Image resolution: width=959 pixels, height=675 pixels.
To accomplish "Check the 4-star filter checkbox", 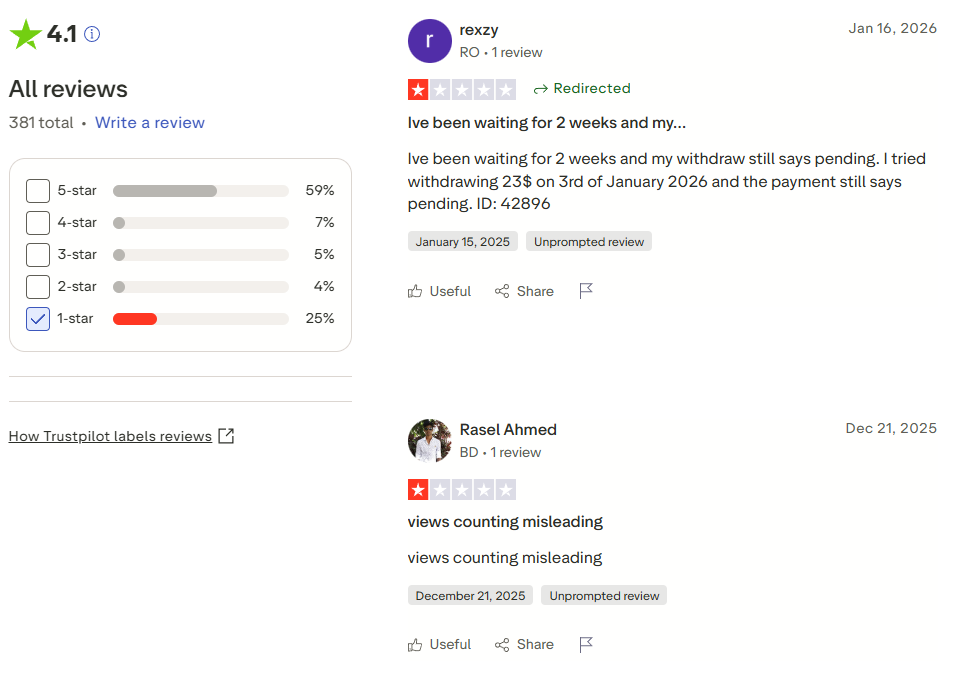I will [38, 222].
